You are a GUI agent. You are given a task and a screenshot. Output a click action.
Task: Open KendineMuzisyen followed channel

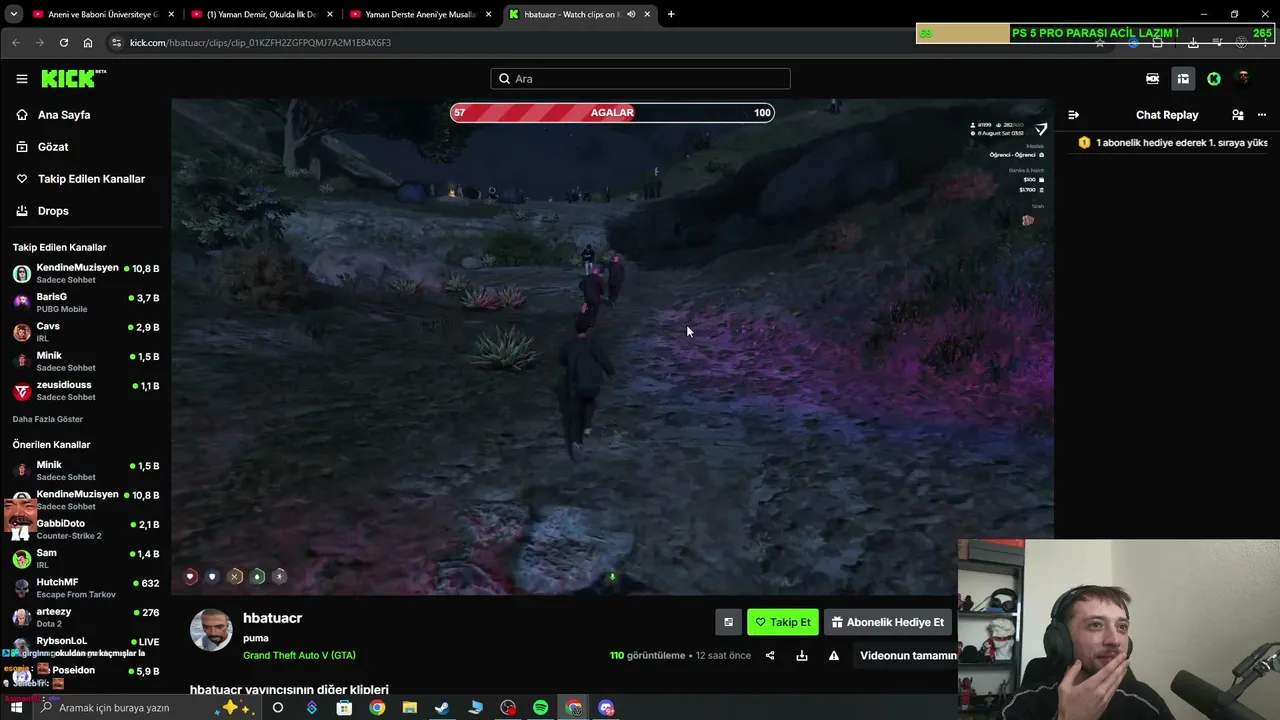(x=86, y=274)
